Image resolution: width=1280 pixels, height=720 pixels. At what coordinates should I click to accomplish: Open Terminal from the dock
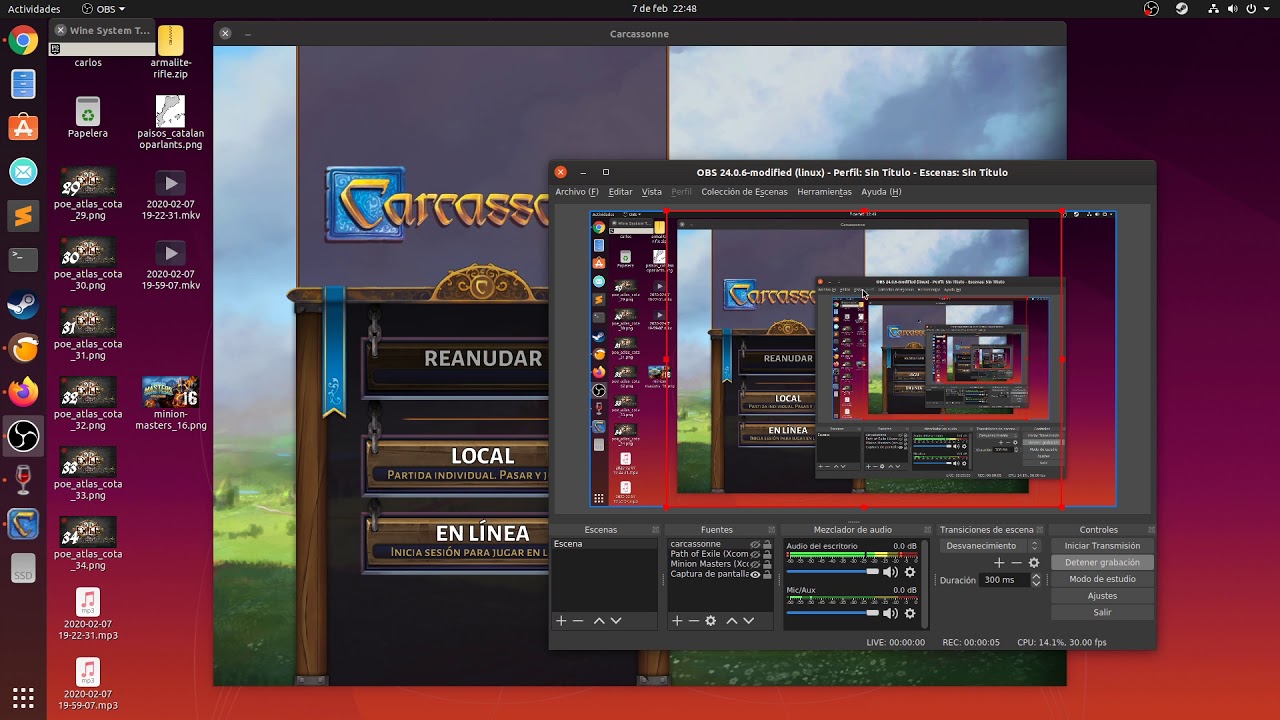(x=23, y=260)
